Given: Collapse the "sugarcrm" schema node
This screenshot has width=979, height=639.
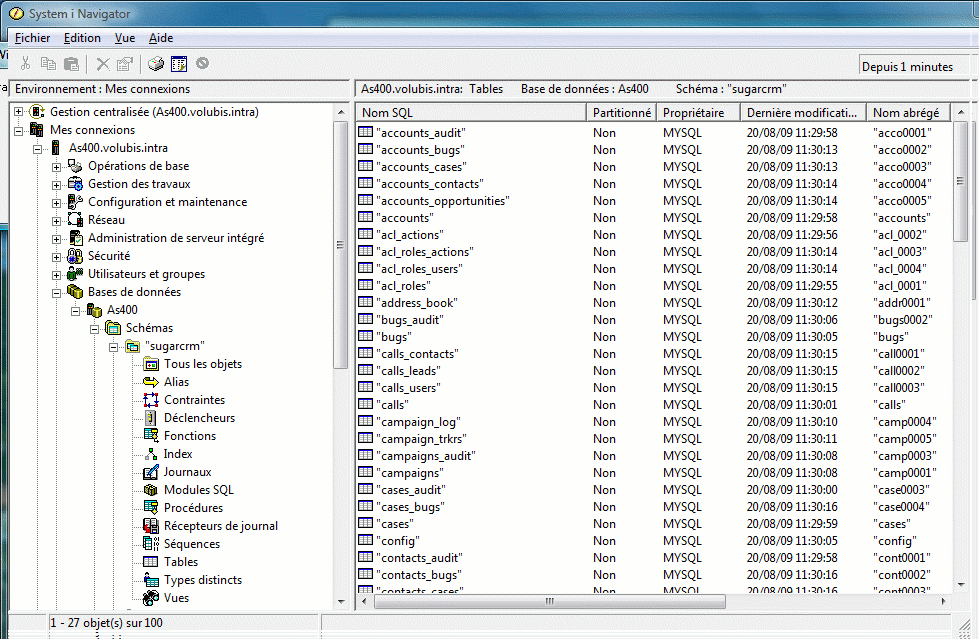Looking at the screenshot, I should point(113,347).
